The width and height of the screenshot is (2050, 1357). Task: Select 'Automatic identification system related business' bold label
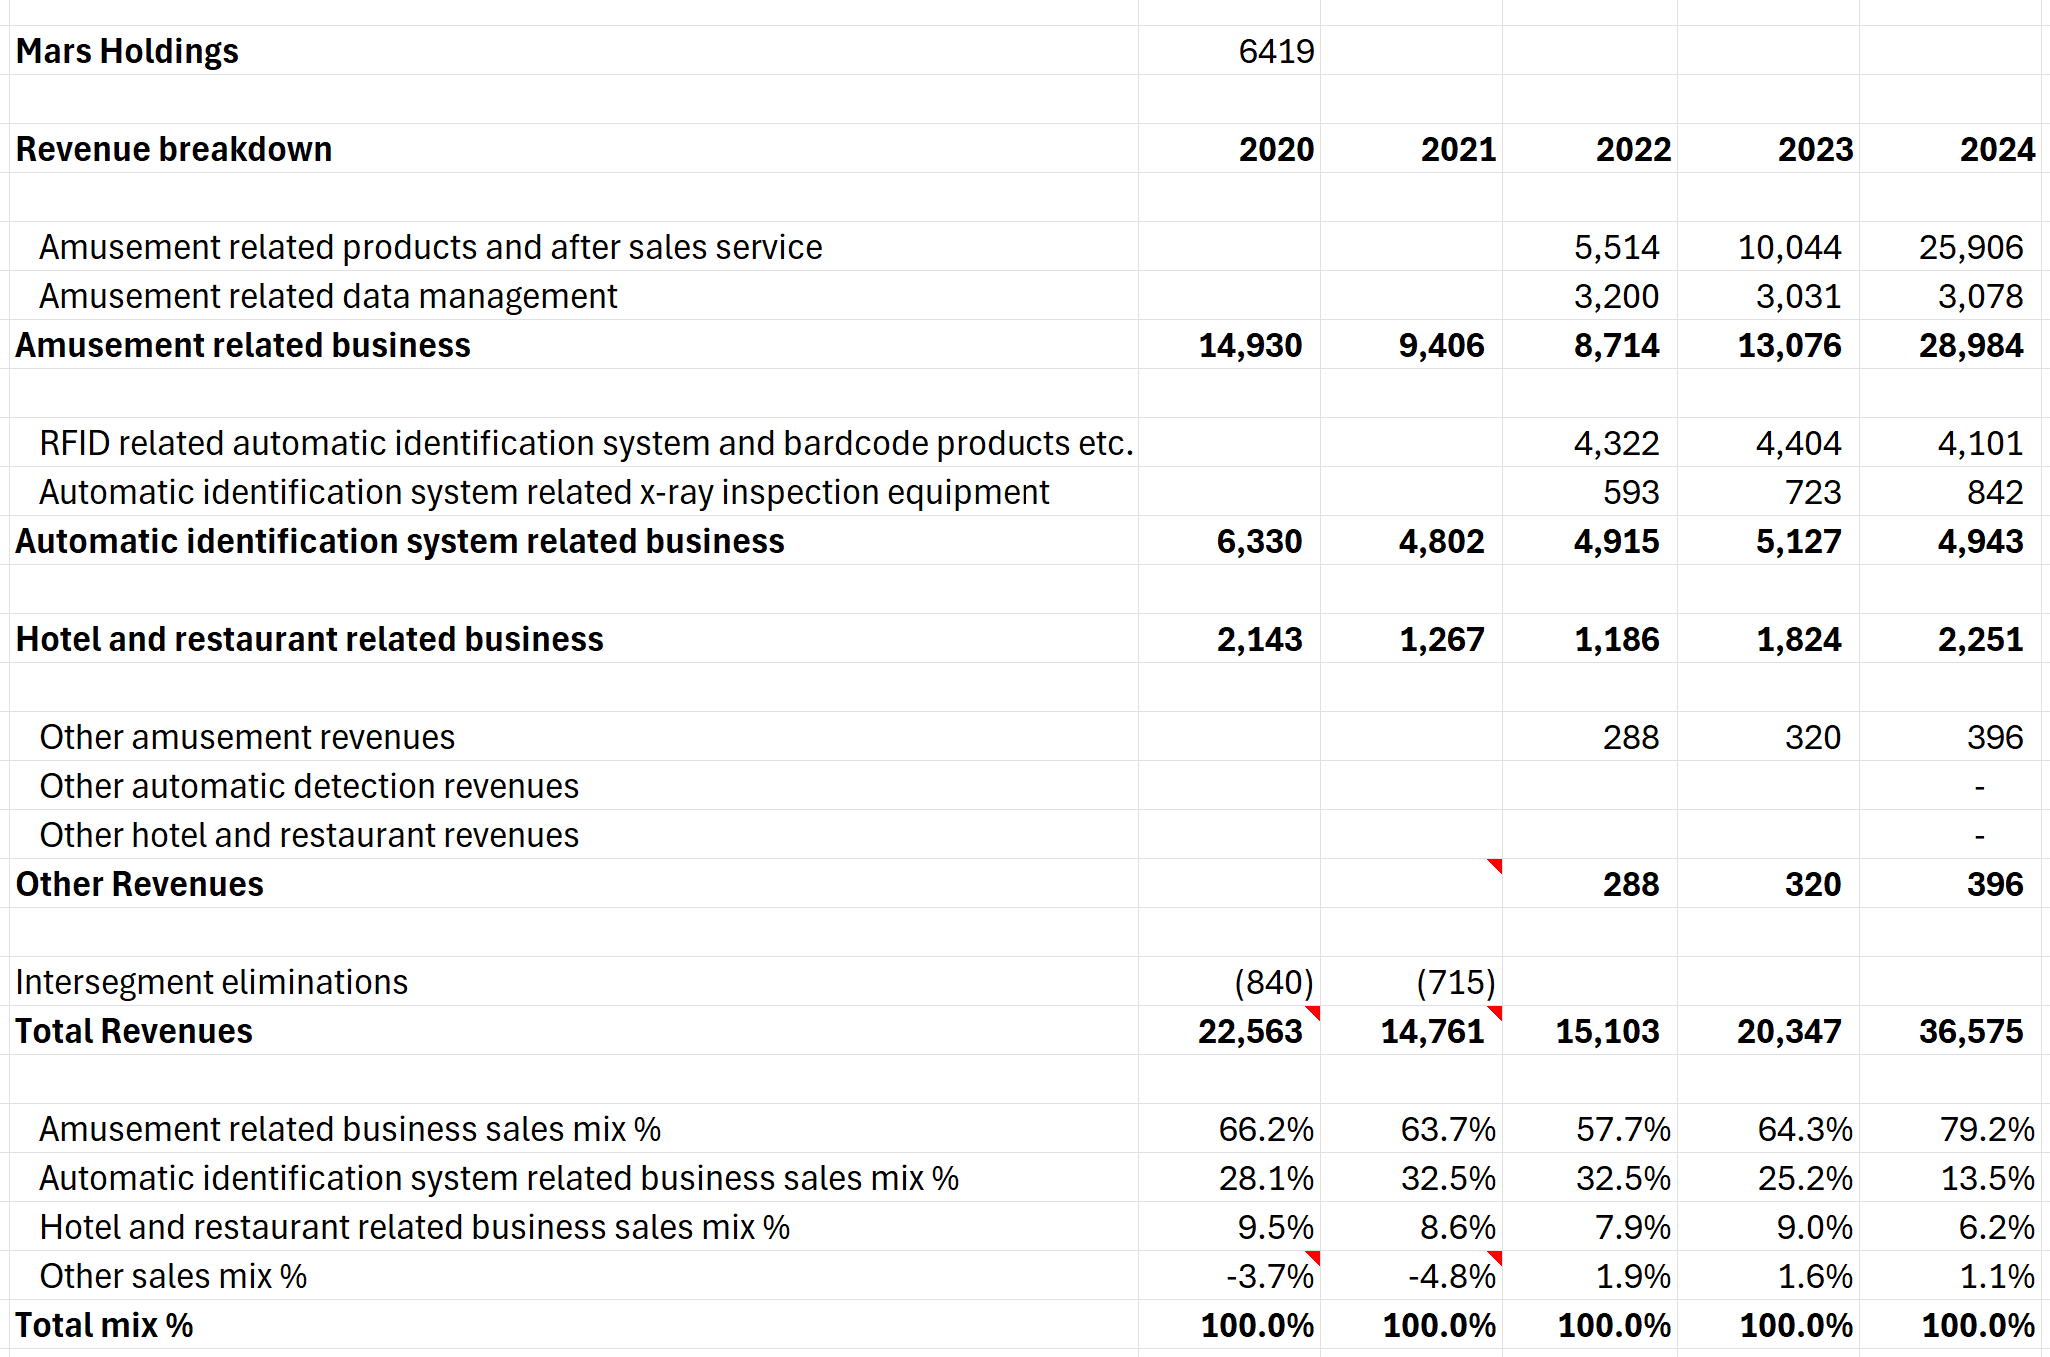[x=400, y=541]
